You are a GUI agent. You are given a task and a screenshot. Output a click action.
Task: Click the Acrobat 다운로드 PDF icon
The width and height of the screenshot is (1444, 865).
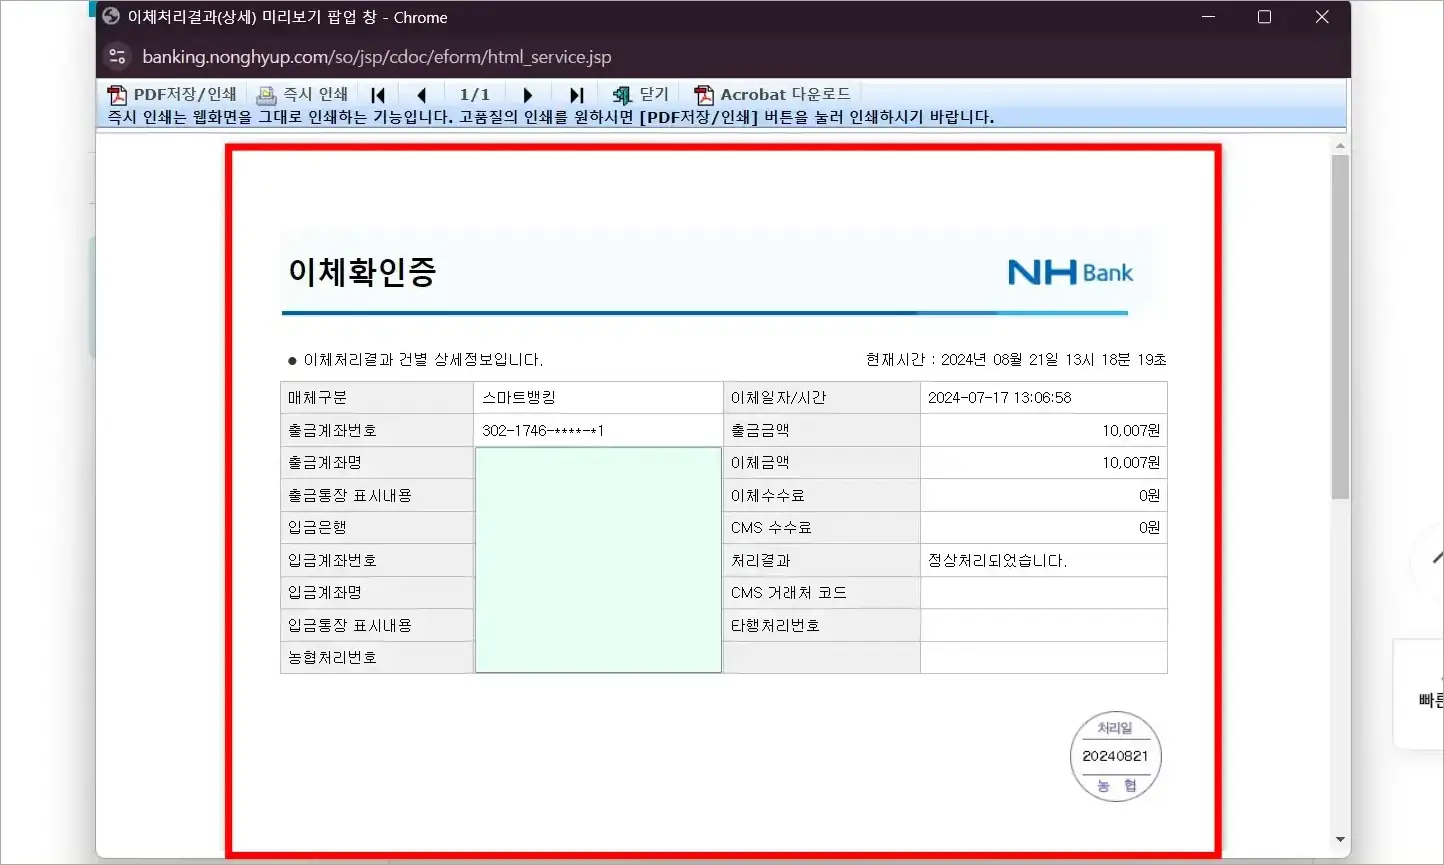(x=703, y=93)
